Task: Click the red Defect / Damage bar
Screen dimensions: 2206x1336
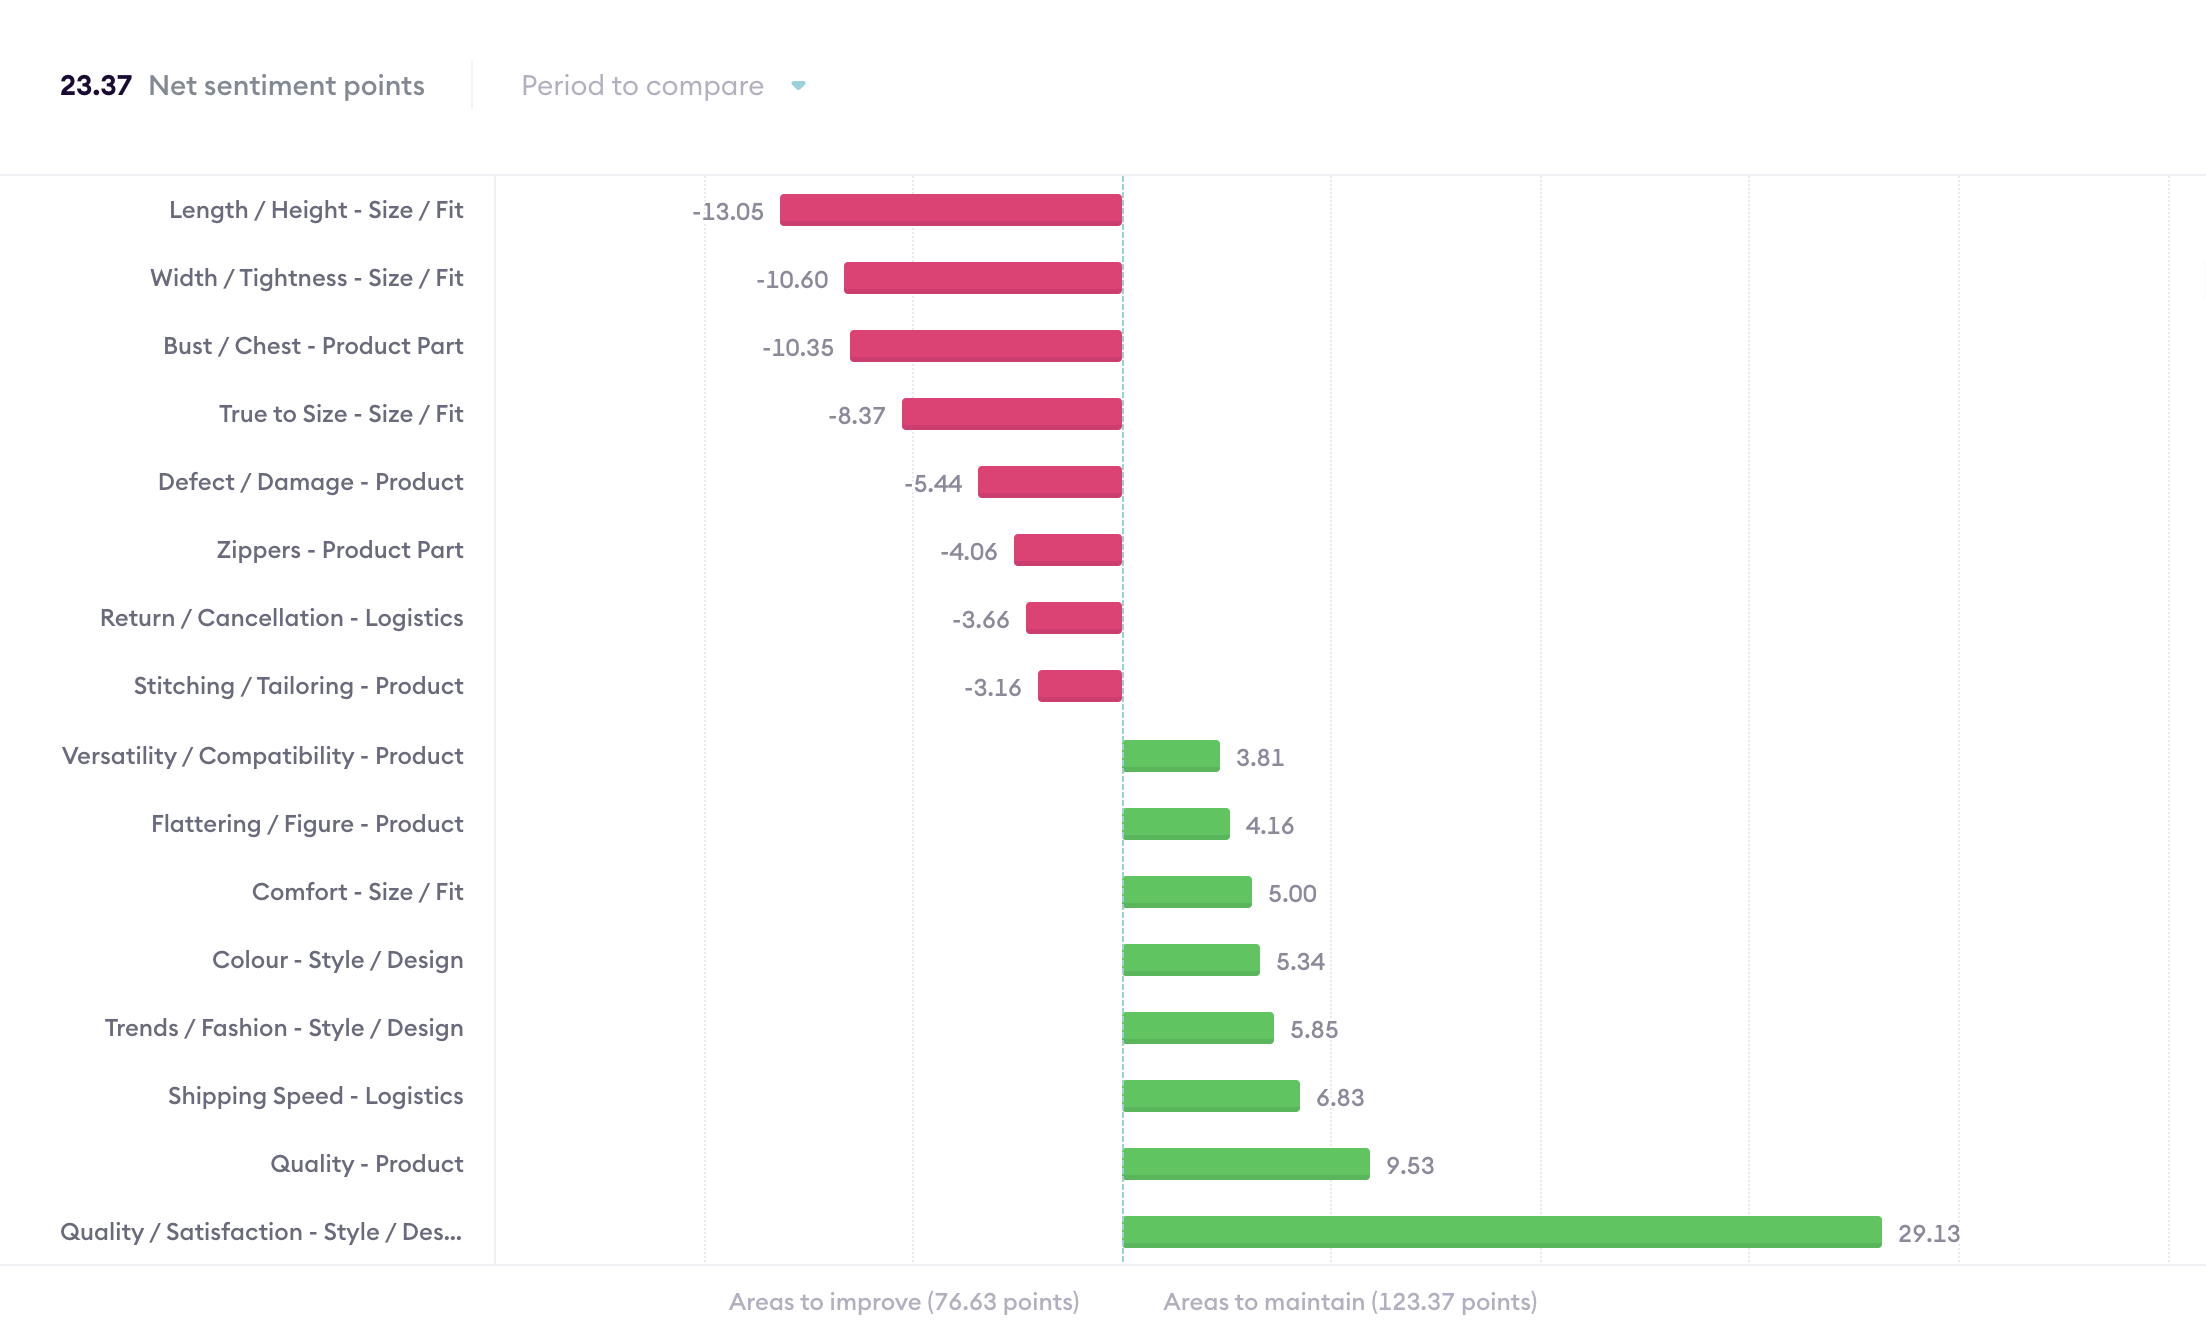Action: pos(1049,482)
